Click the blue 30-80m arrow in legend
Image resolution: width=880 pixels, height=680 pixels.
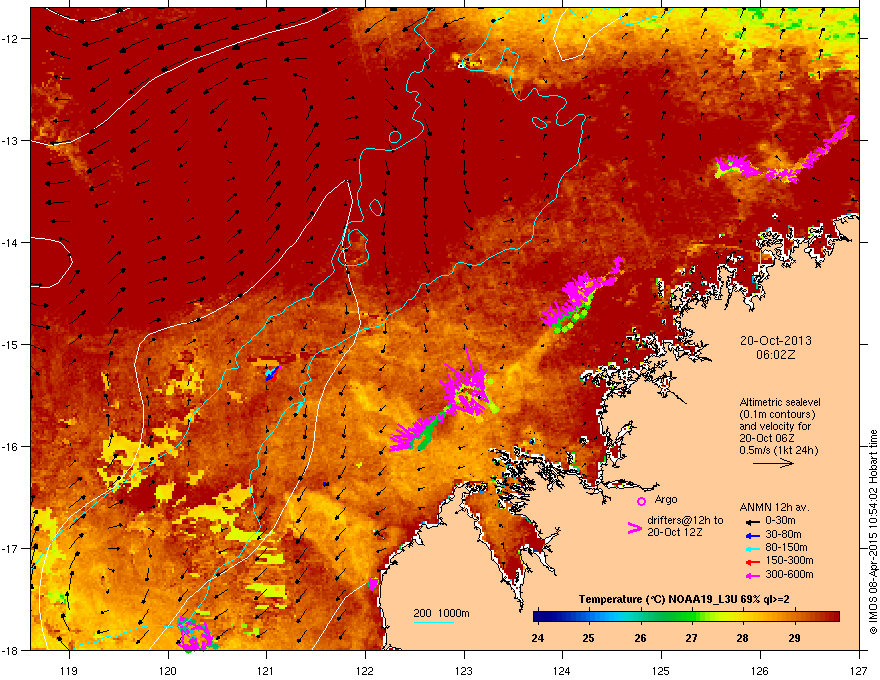point(753,535)
